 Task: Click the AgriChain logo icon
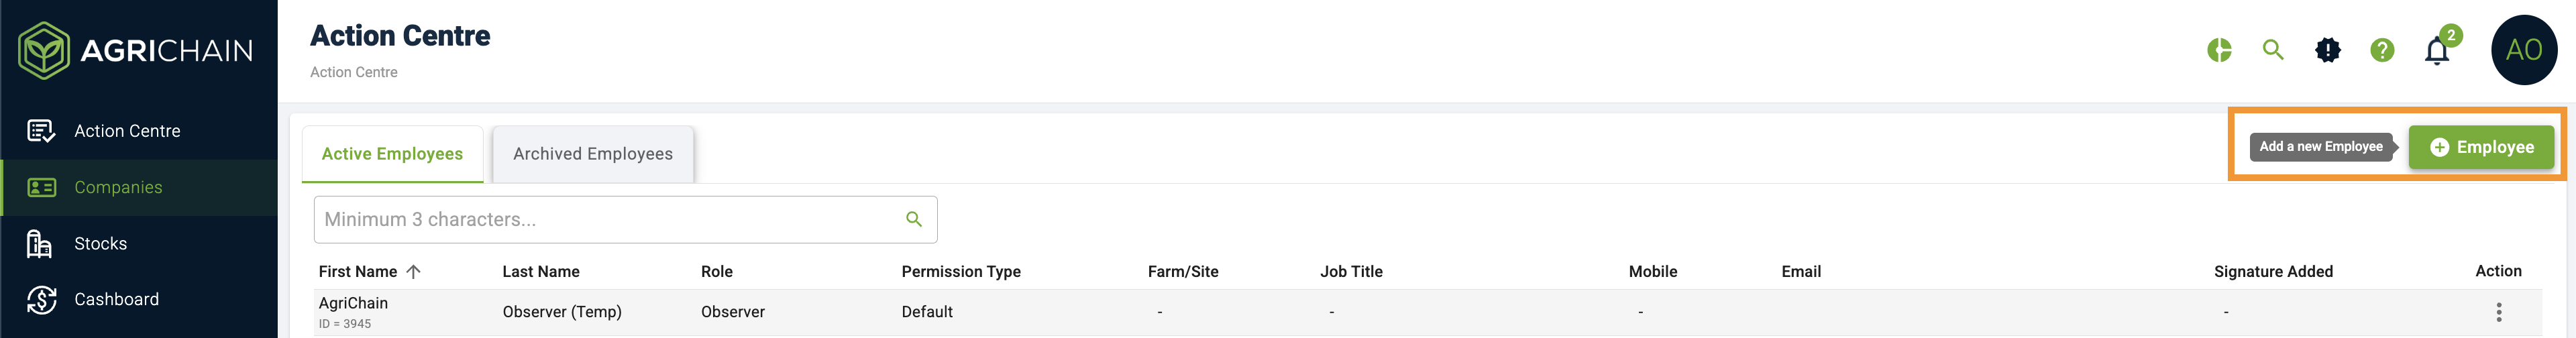(43, 50)
